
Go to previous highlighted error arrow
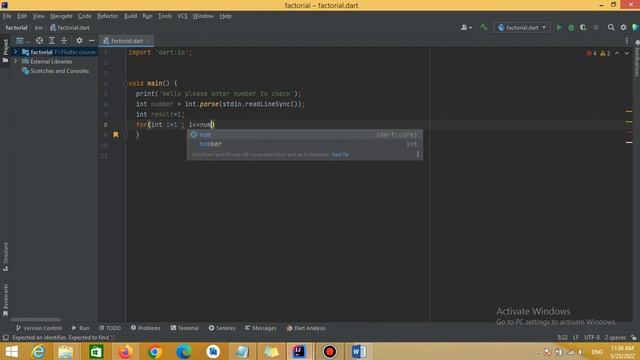click(x=617, y=53)
